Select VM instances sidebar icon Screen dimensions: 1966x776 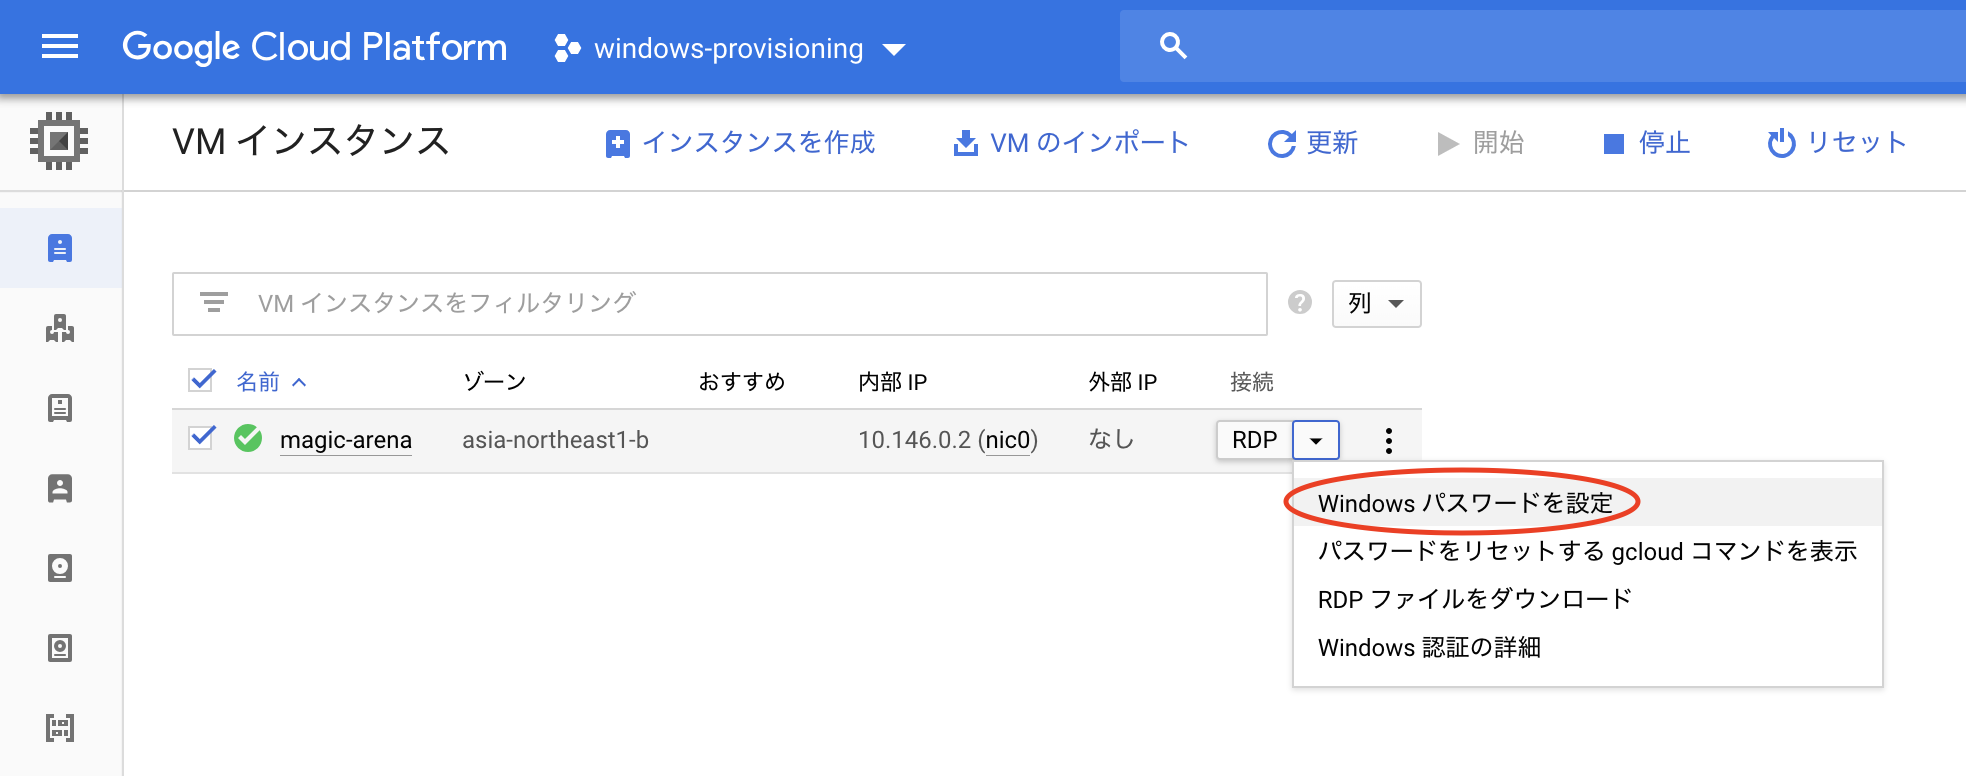(x=60, y=248)
